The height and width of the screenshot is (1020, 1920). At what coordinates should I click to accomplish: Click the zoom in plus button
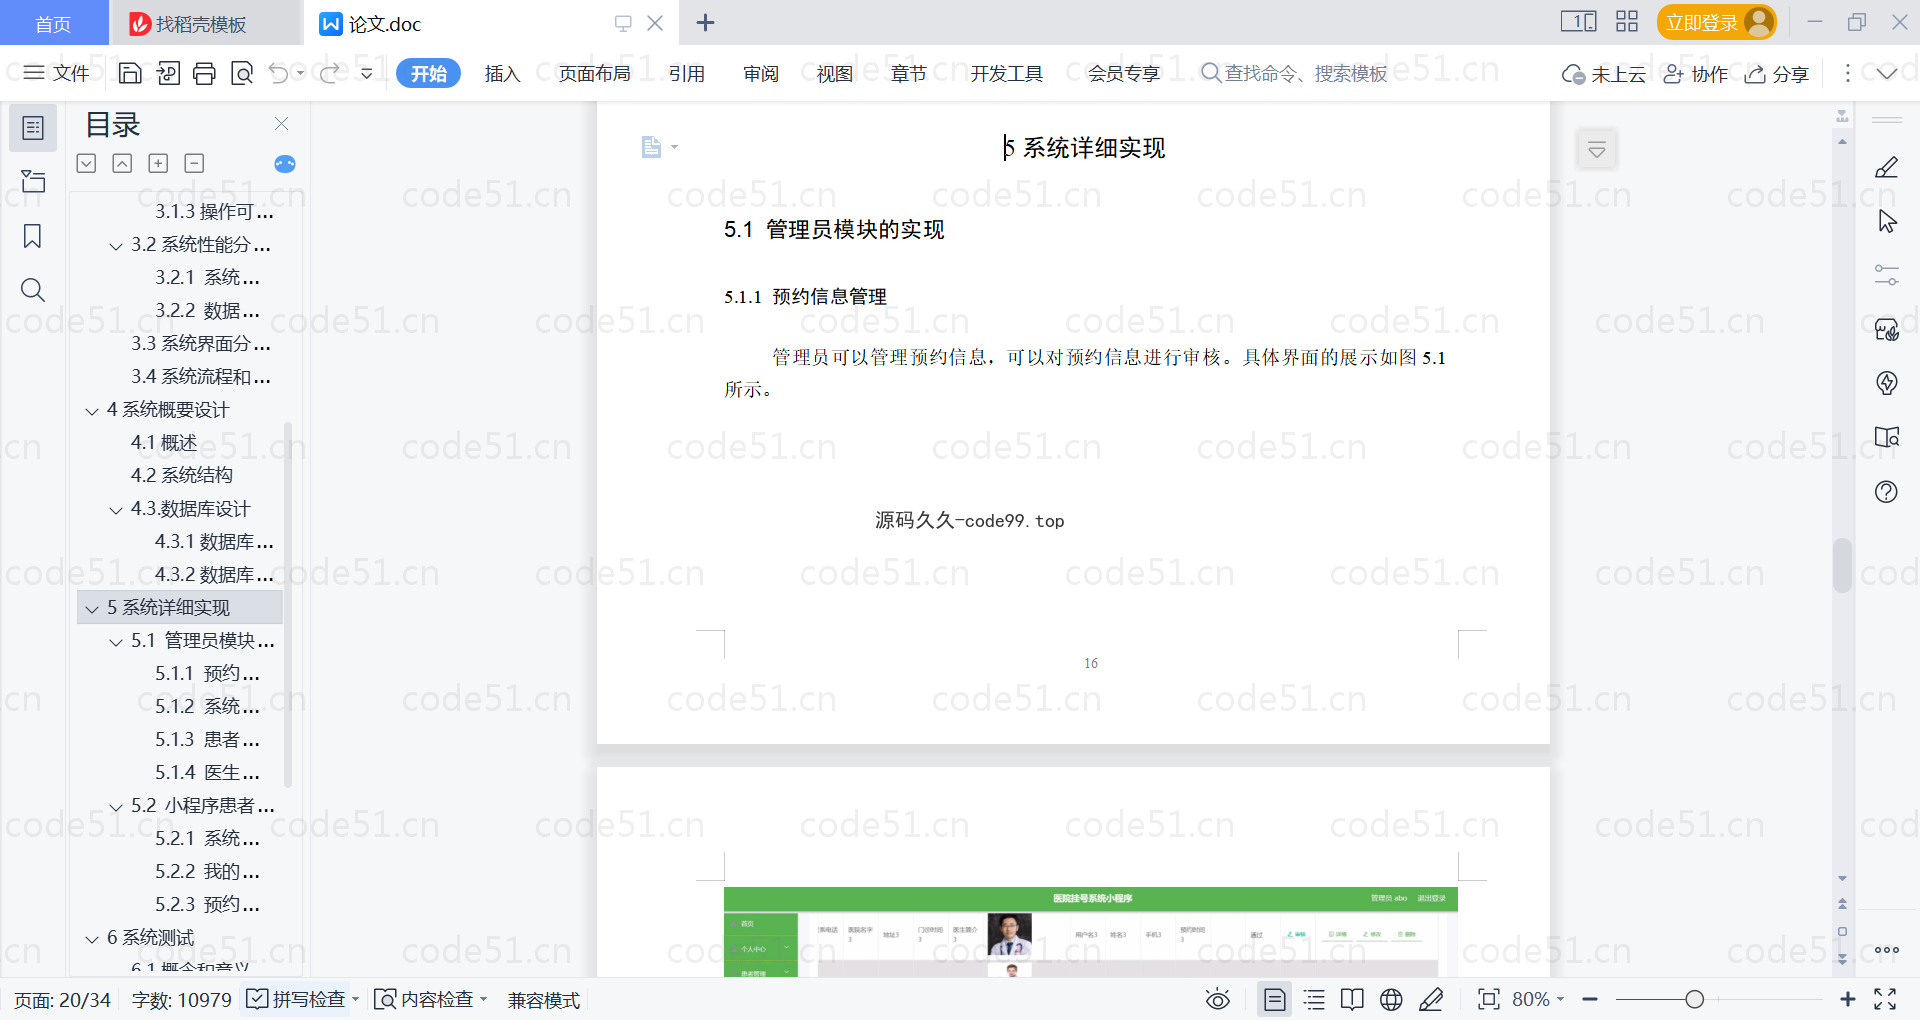click(1848, 999)
